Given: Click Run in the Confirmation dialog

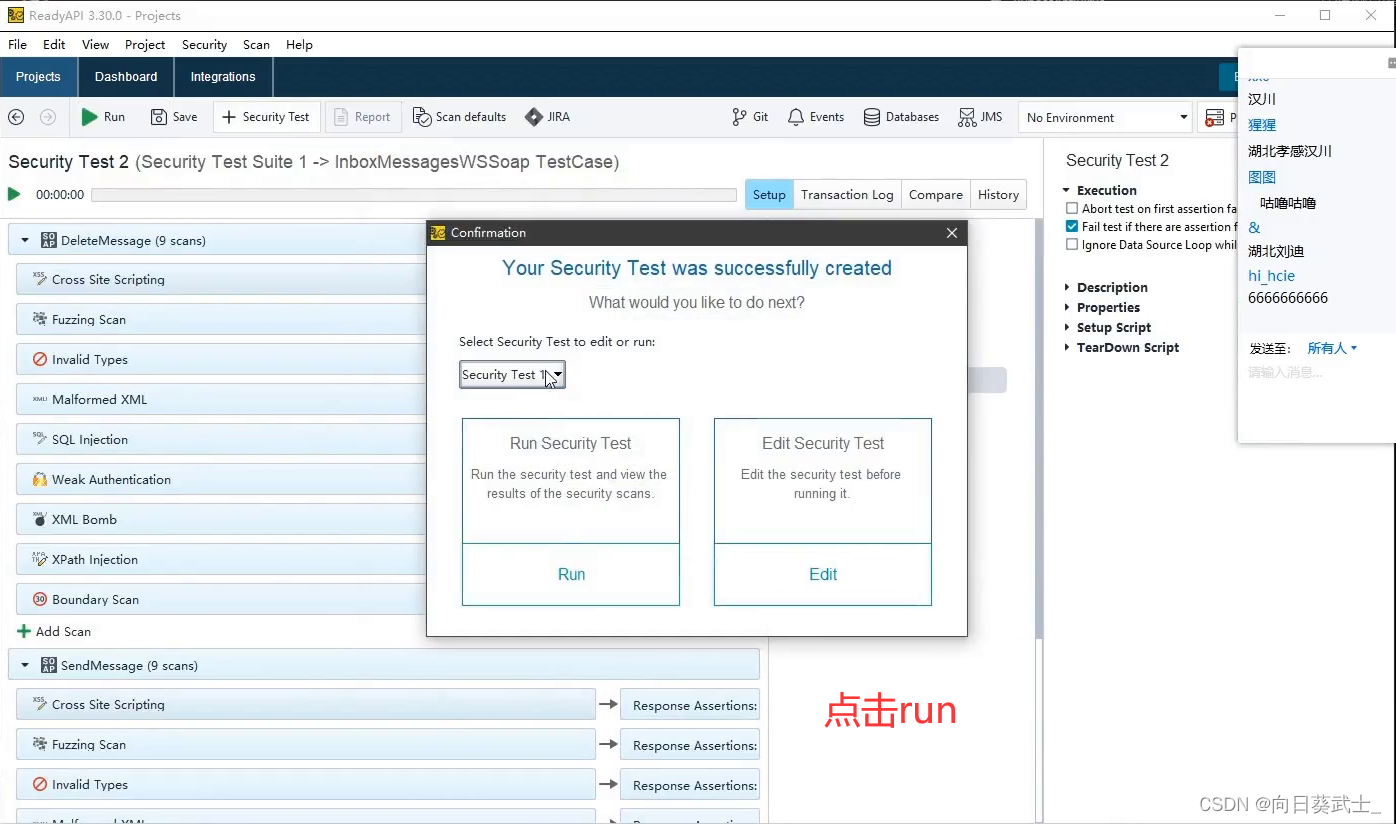Looking at the screenshot, I should 571,575.
